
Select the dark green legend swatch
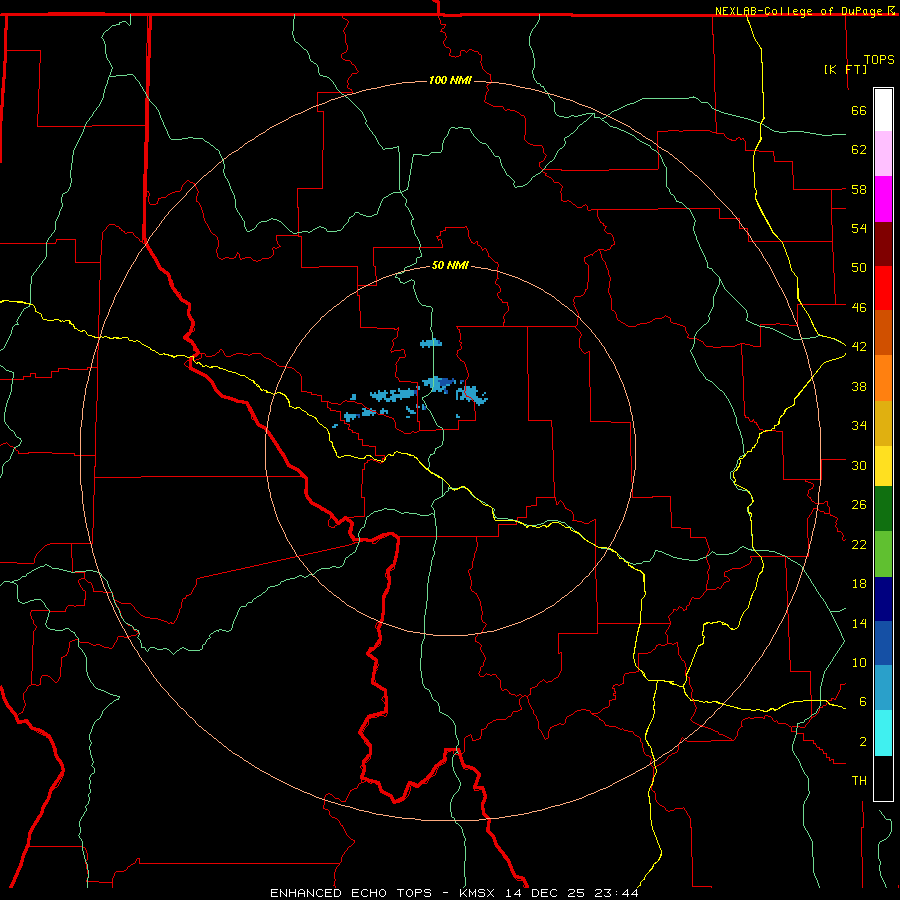pyautogui.click(x=883, y=509)
